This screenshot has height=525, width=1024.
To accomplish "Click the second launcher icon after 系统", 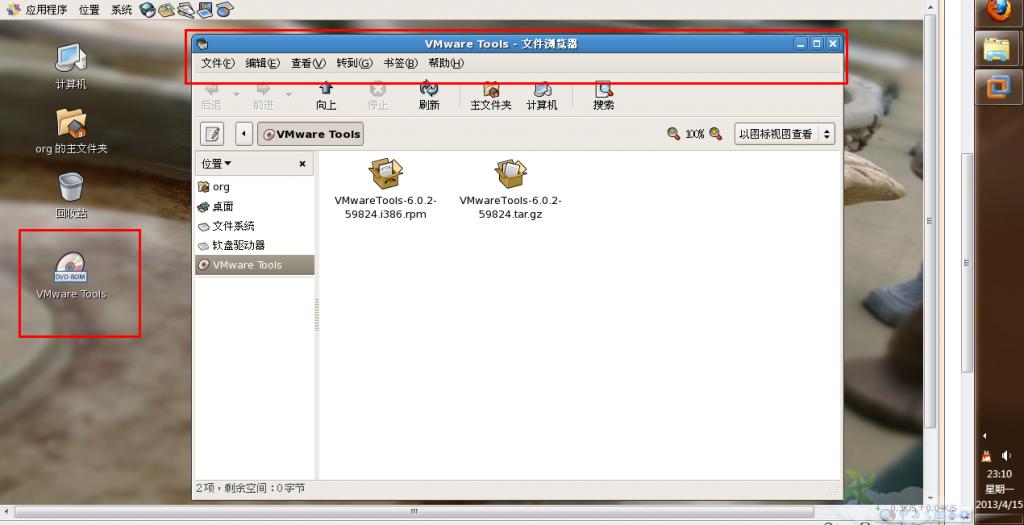I will pos(167,9).
